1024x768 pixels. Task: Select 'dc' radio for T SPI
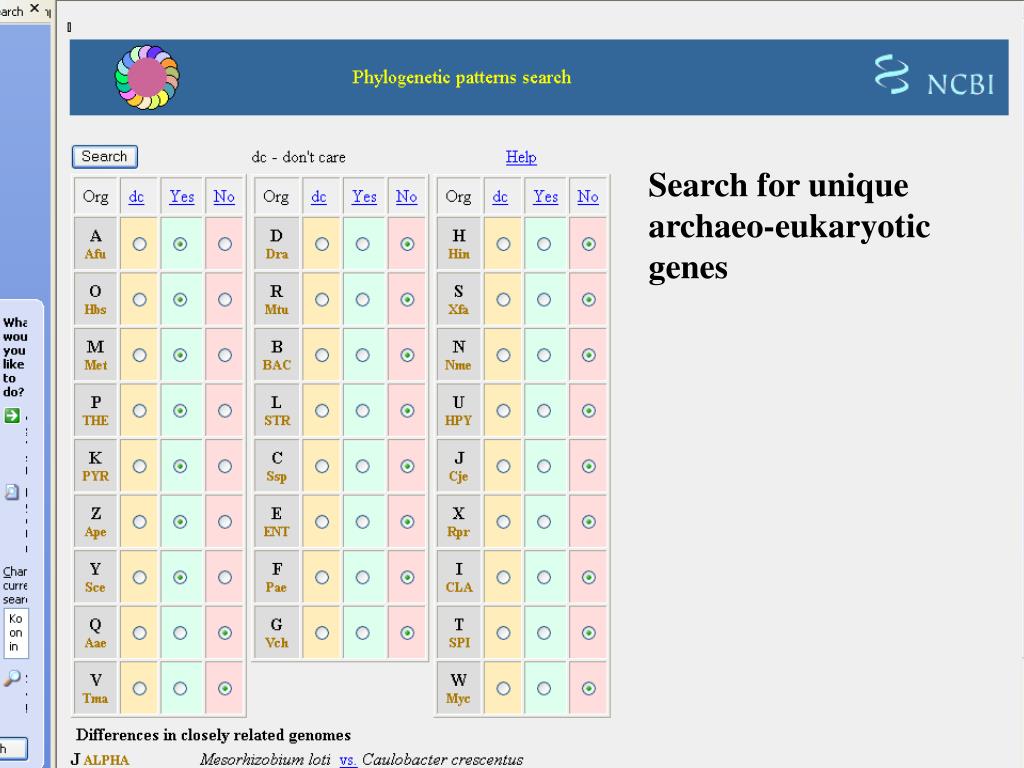pos(503,633)
